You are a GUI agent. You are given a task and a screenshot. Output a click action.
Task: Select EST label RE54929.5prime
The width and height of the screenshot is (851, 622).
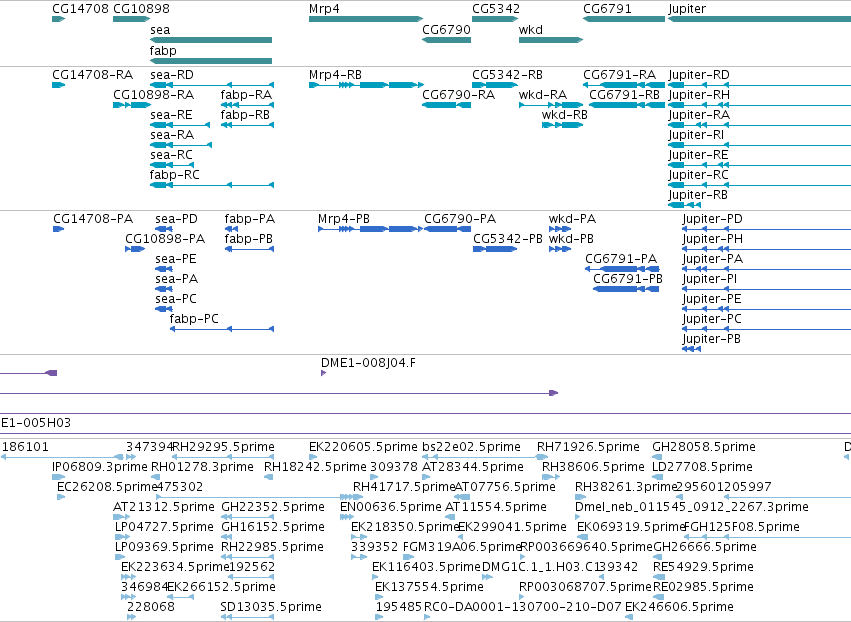(x=703, y=567)
